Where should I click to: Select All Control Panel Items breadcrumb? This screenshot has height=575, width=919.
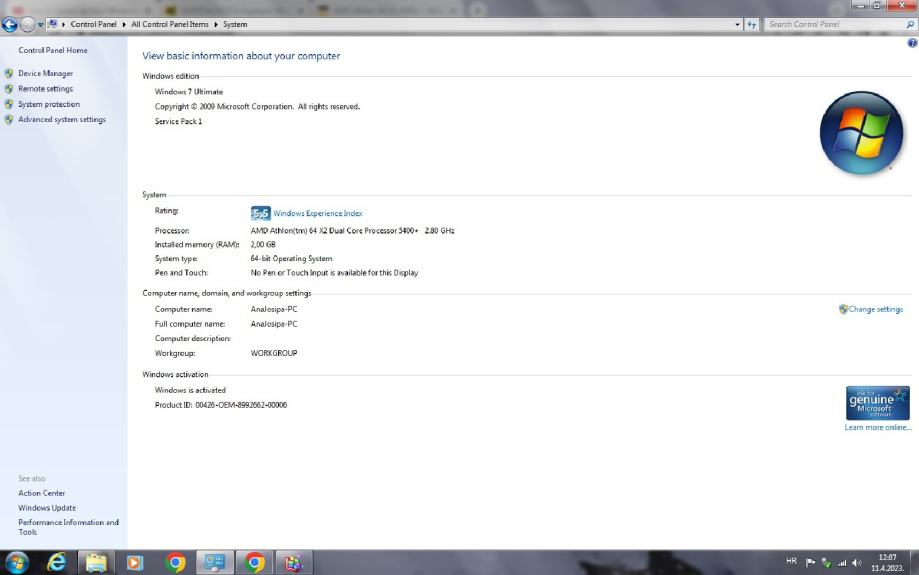pos(169,24)
